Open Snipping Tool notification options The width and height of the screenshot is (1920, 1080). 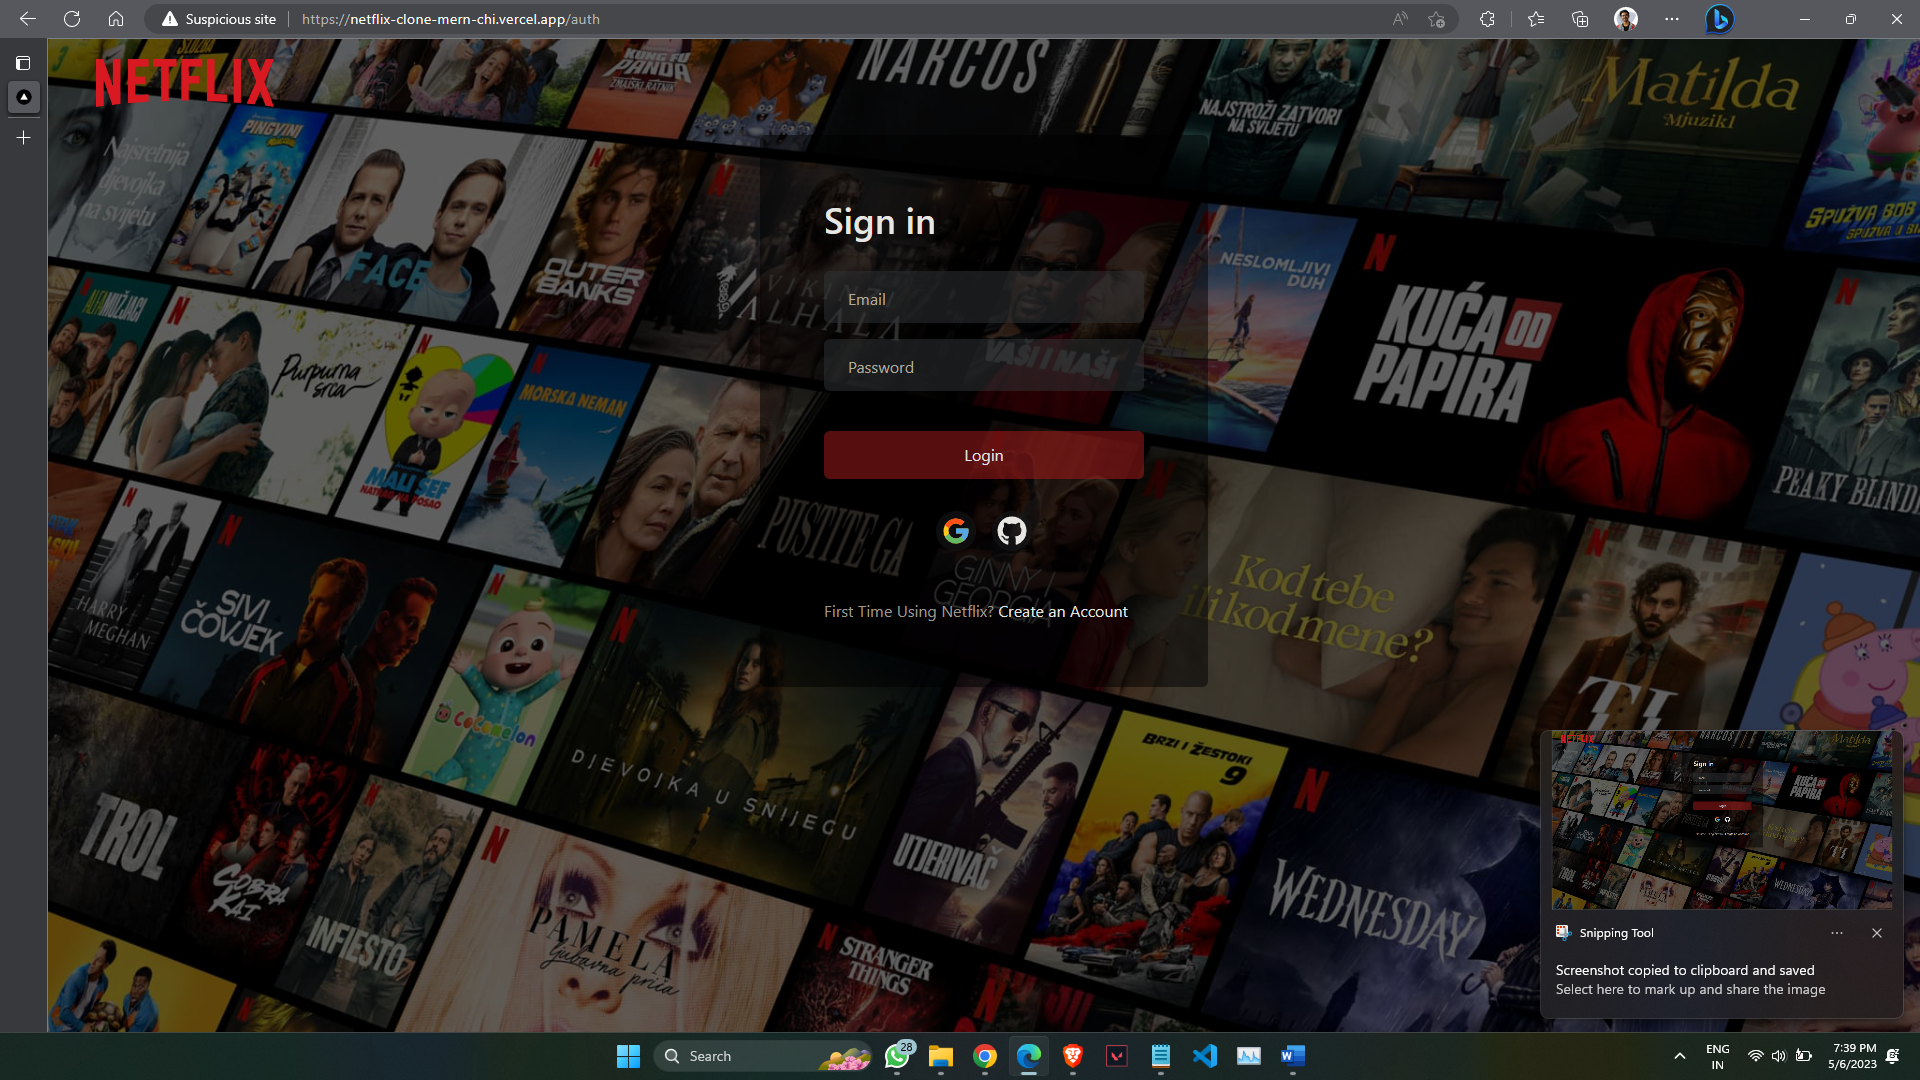pos(1836,933)
